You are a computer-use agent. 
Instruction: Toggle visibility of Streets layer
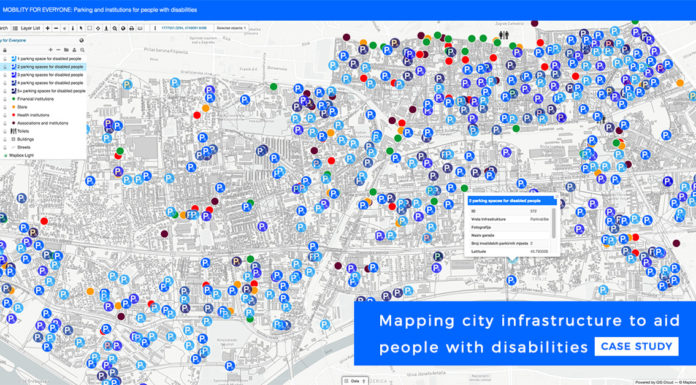[5, 147]
